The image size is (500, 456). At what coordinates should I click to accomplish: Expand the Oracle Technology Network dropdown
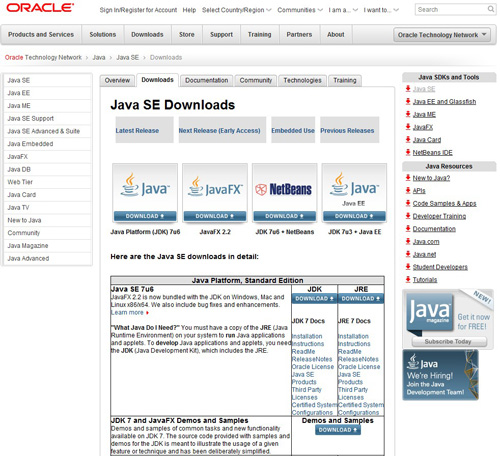pyautogui.click(x=442, y=35)
